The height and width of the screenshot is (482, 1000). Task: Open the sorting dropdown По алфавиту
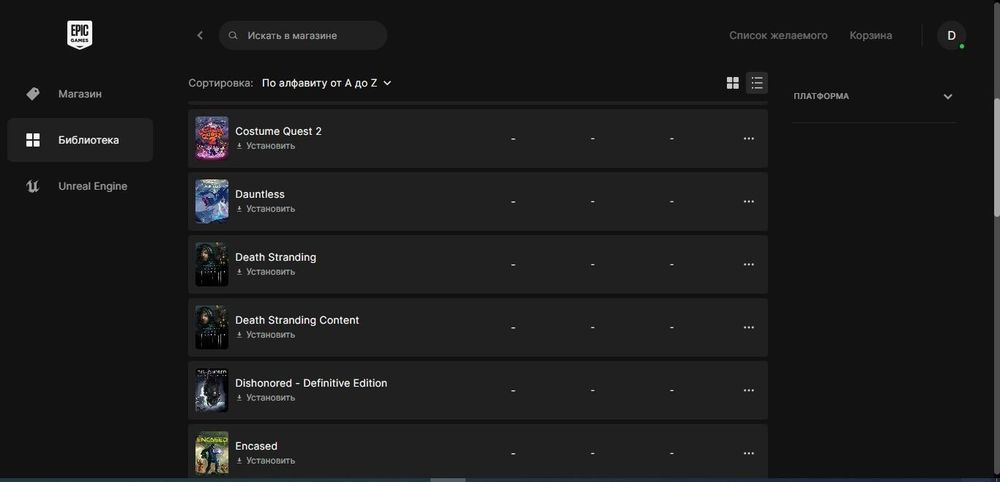(x=327, y=83)
